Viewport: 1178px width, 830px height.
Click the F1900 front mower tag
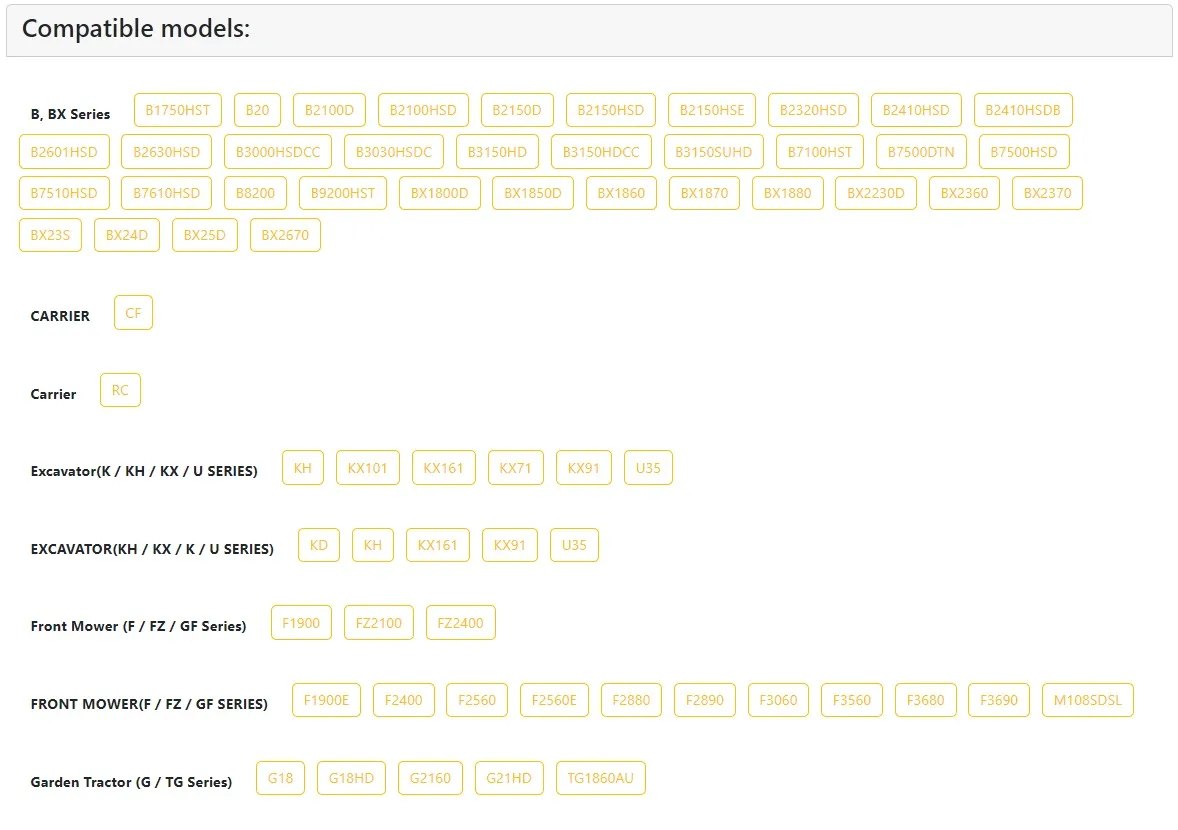click(x=301, y=623)
